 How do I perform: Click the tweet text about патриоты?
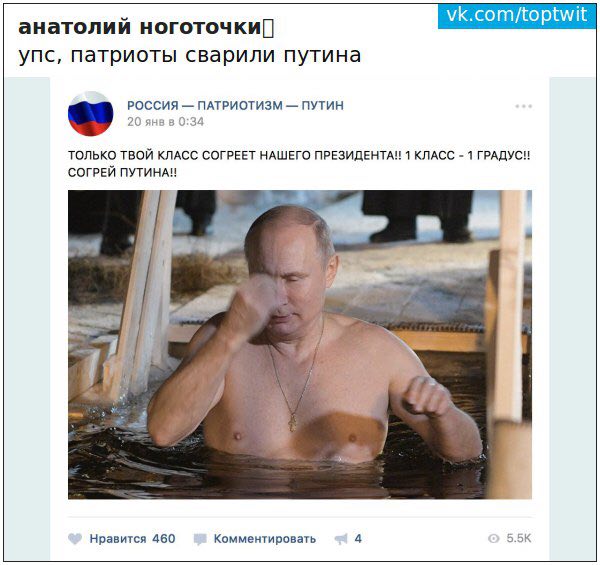[189, 55]
